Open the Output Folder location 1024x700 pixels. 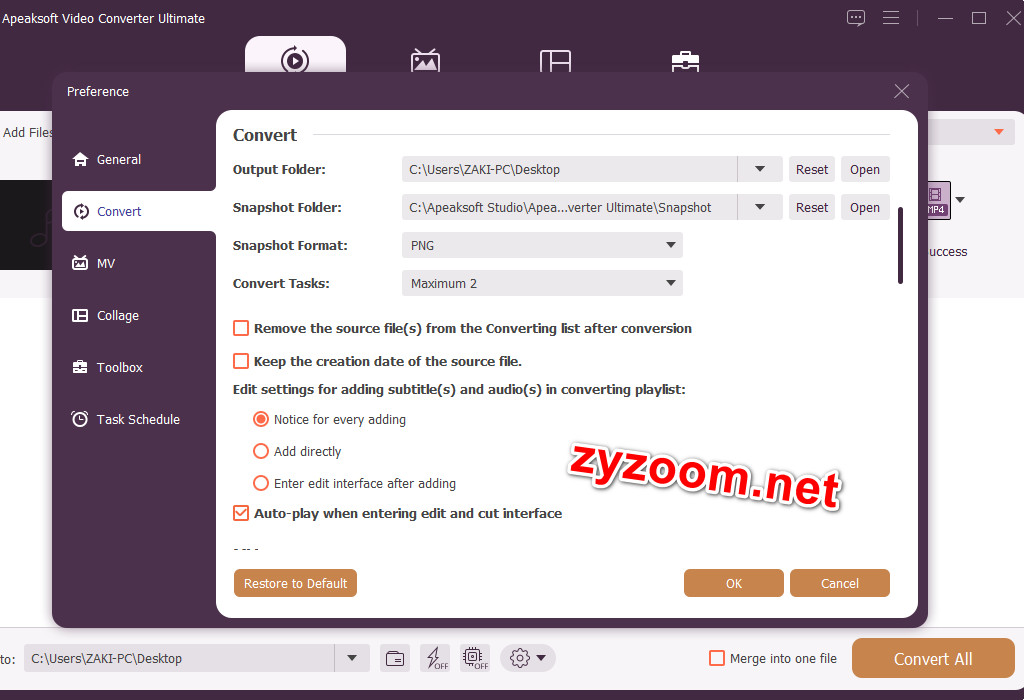point(865,169)
